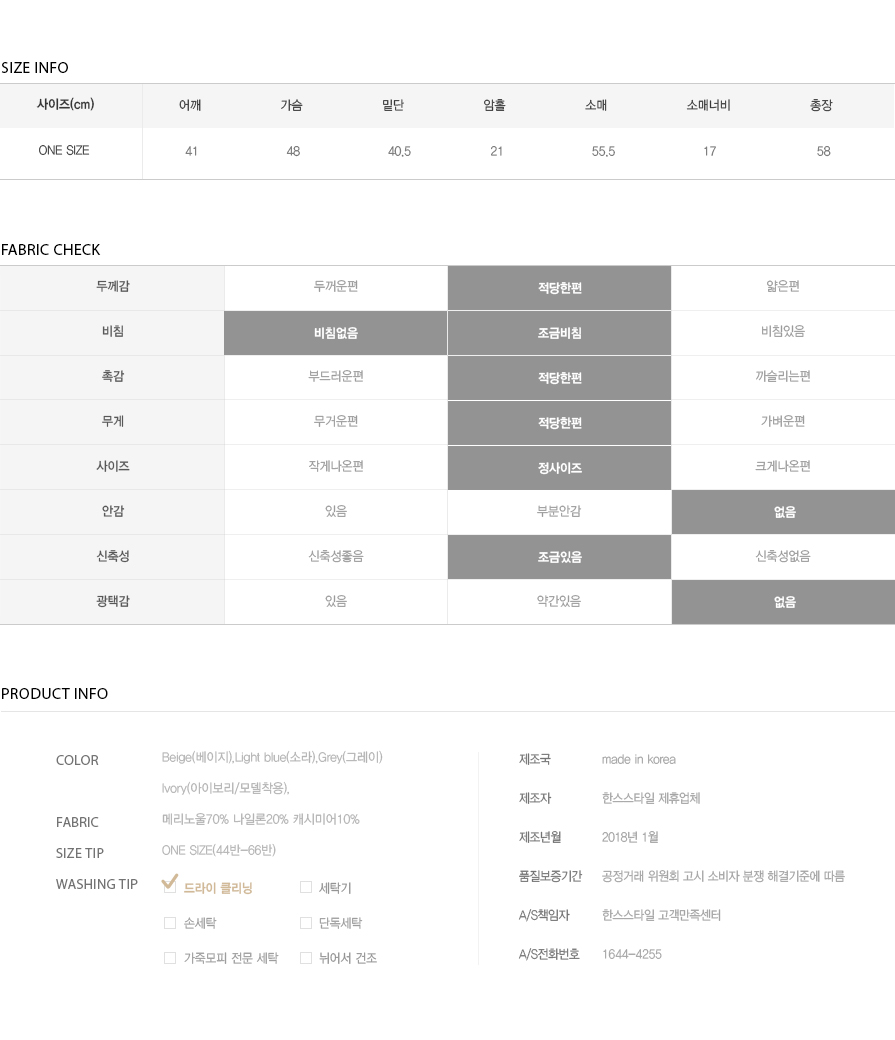
Task: Click the 비침있음 cell
Action: (783, 332)
